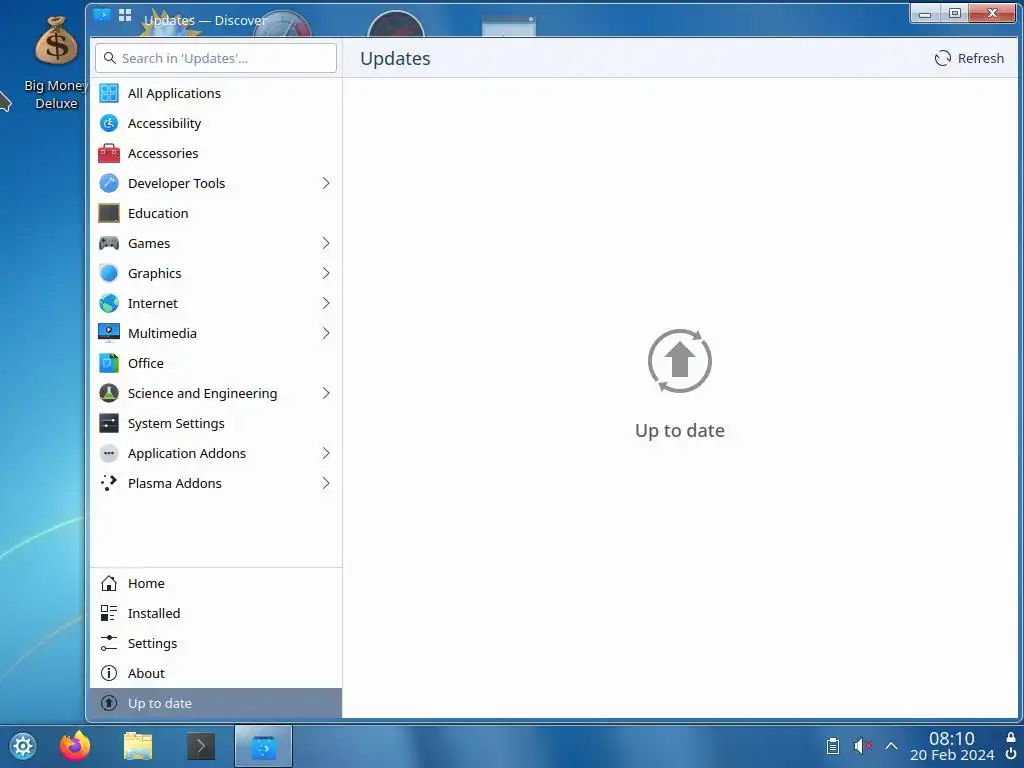The image size is (1024, 768).
Task: Select the Office category label
Action: click(146, 363)
